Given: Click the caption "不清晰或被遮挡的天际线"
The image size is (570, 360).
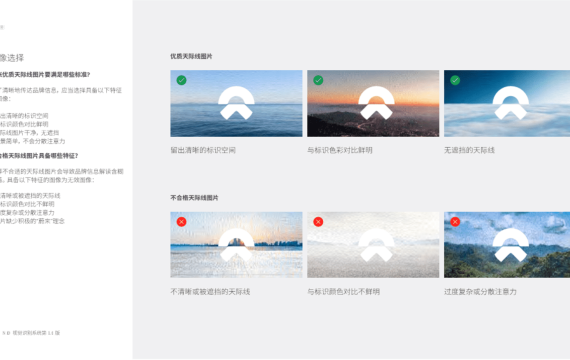Looking at the screenshot, I should coord(210,292).
